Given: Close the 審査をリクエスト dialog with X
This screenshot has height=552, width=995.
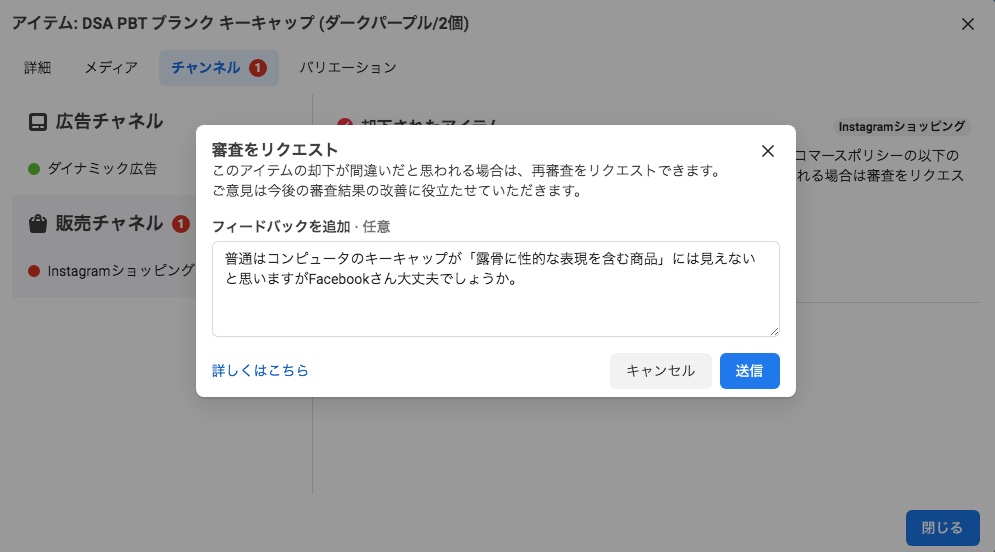Looking at the screenshot, I should (x=768, y=151).
